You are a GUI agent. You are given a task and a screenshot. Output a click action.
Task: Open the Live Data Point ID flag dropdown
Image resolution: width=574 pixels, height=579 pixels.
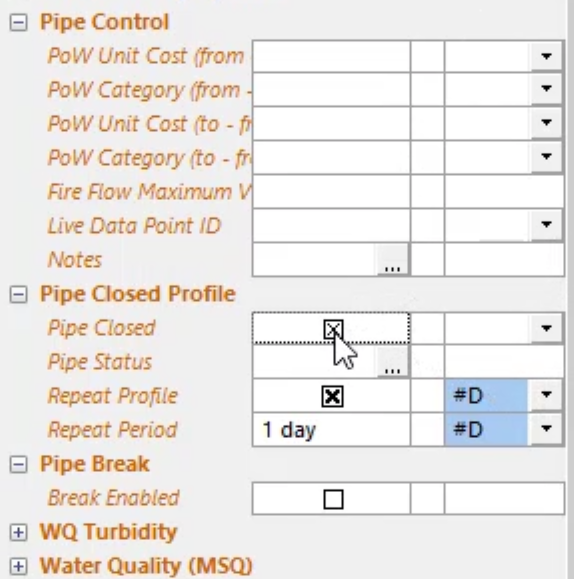546,225
